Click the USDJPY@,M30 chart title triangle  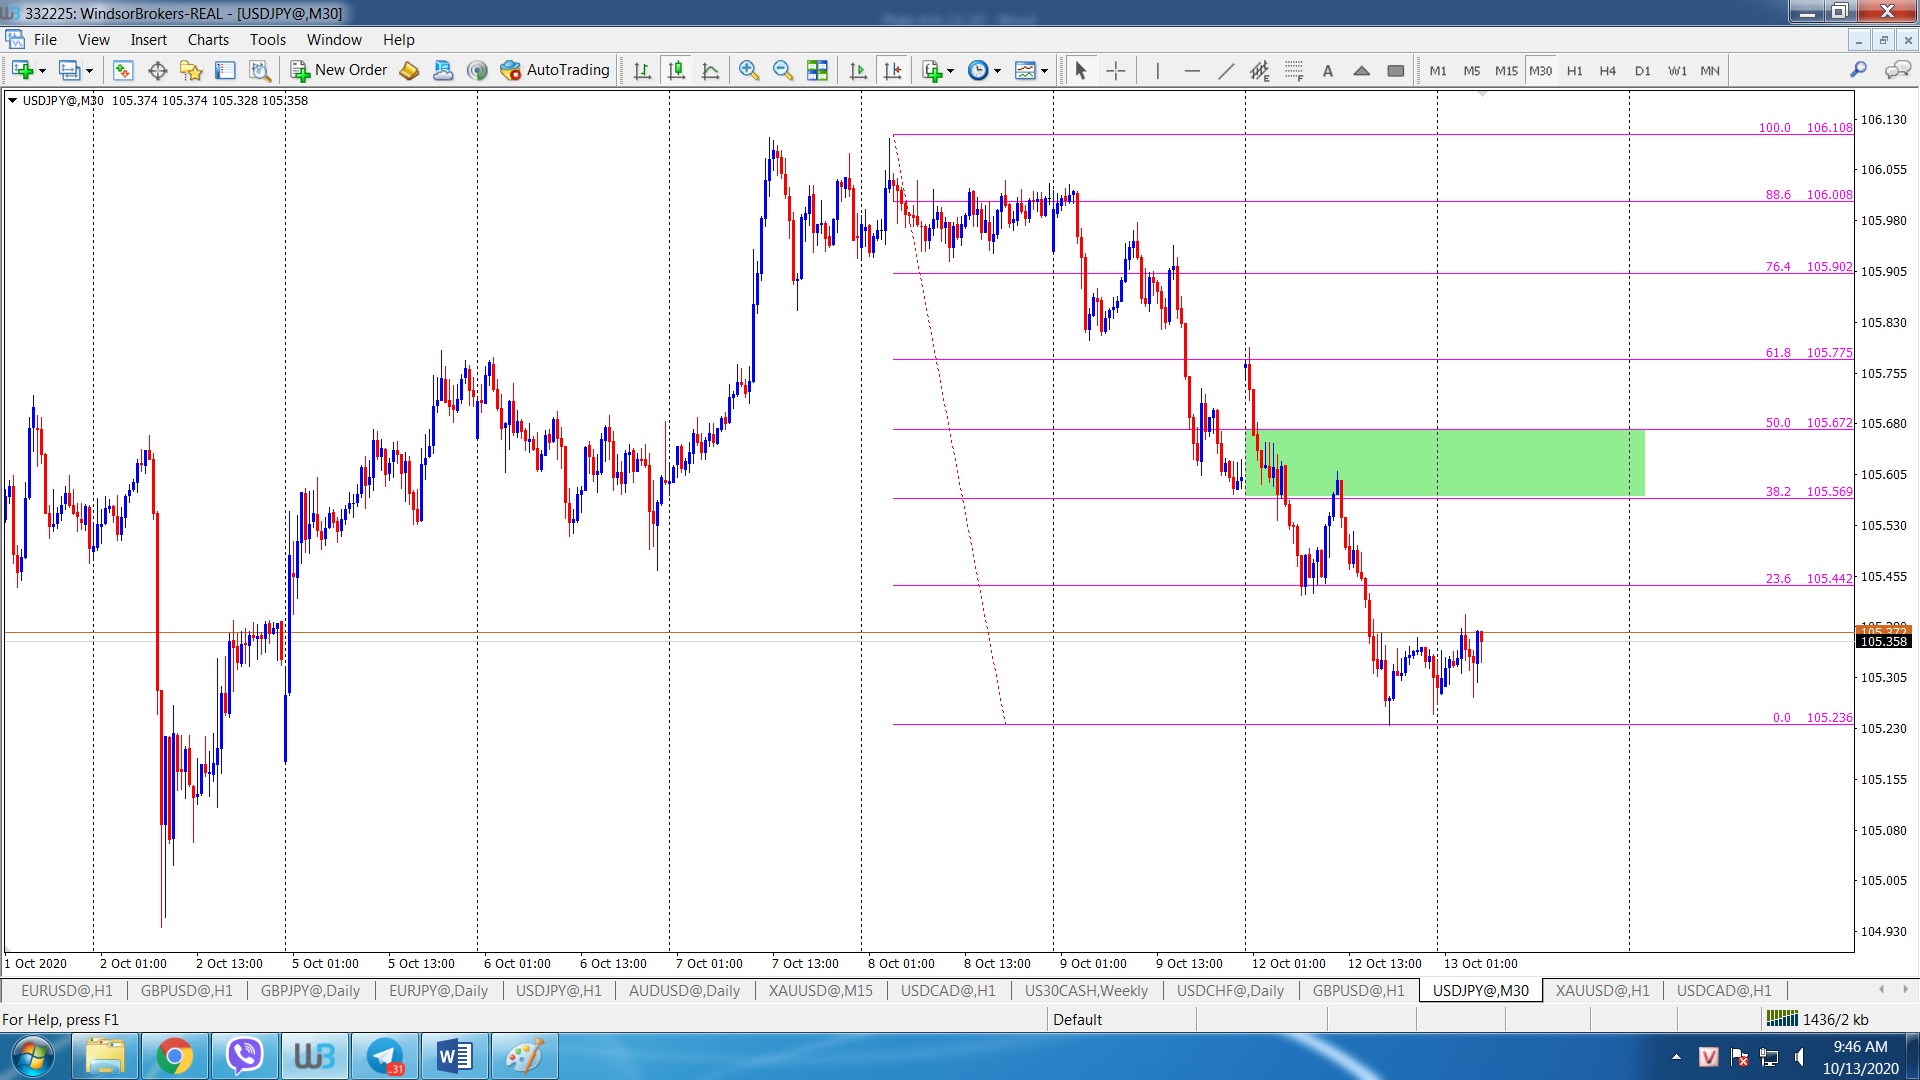coord(12,100)
